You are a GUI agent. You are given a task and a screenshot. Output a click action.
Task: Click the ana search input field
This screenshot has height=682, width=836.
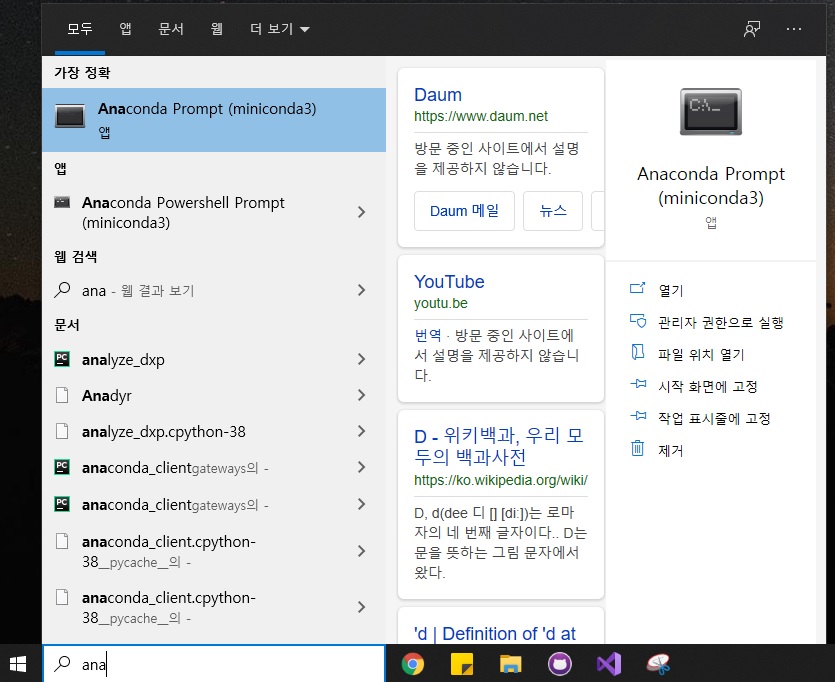tap(214, 664)
